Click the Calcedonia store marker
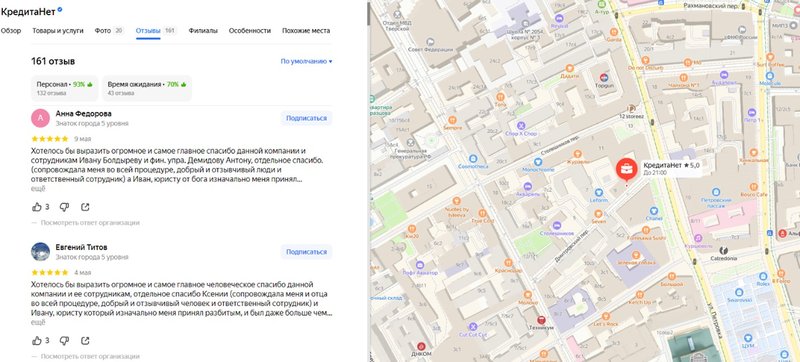 [723, 250]
